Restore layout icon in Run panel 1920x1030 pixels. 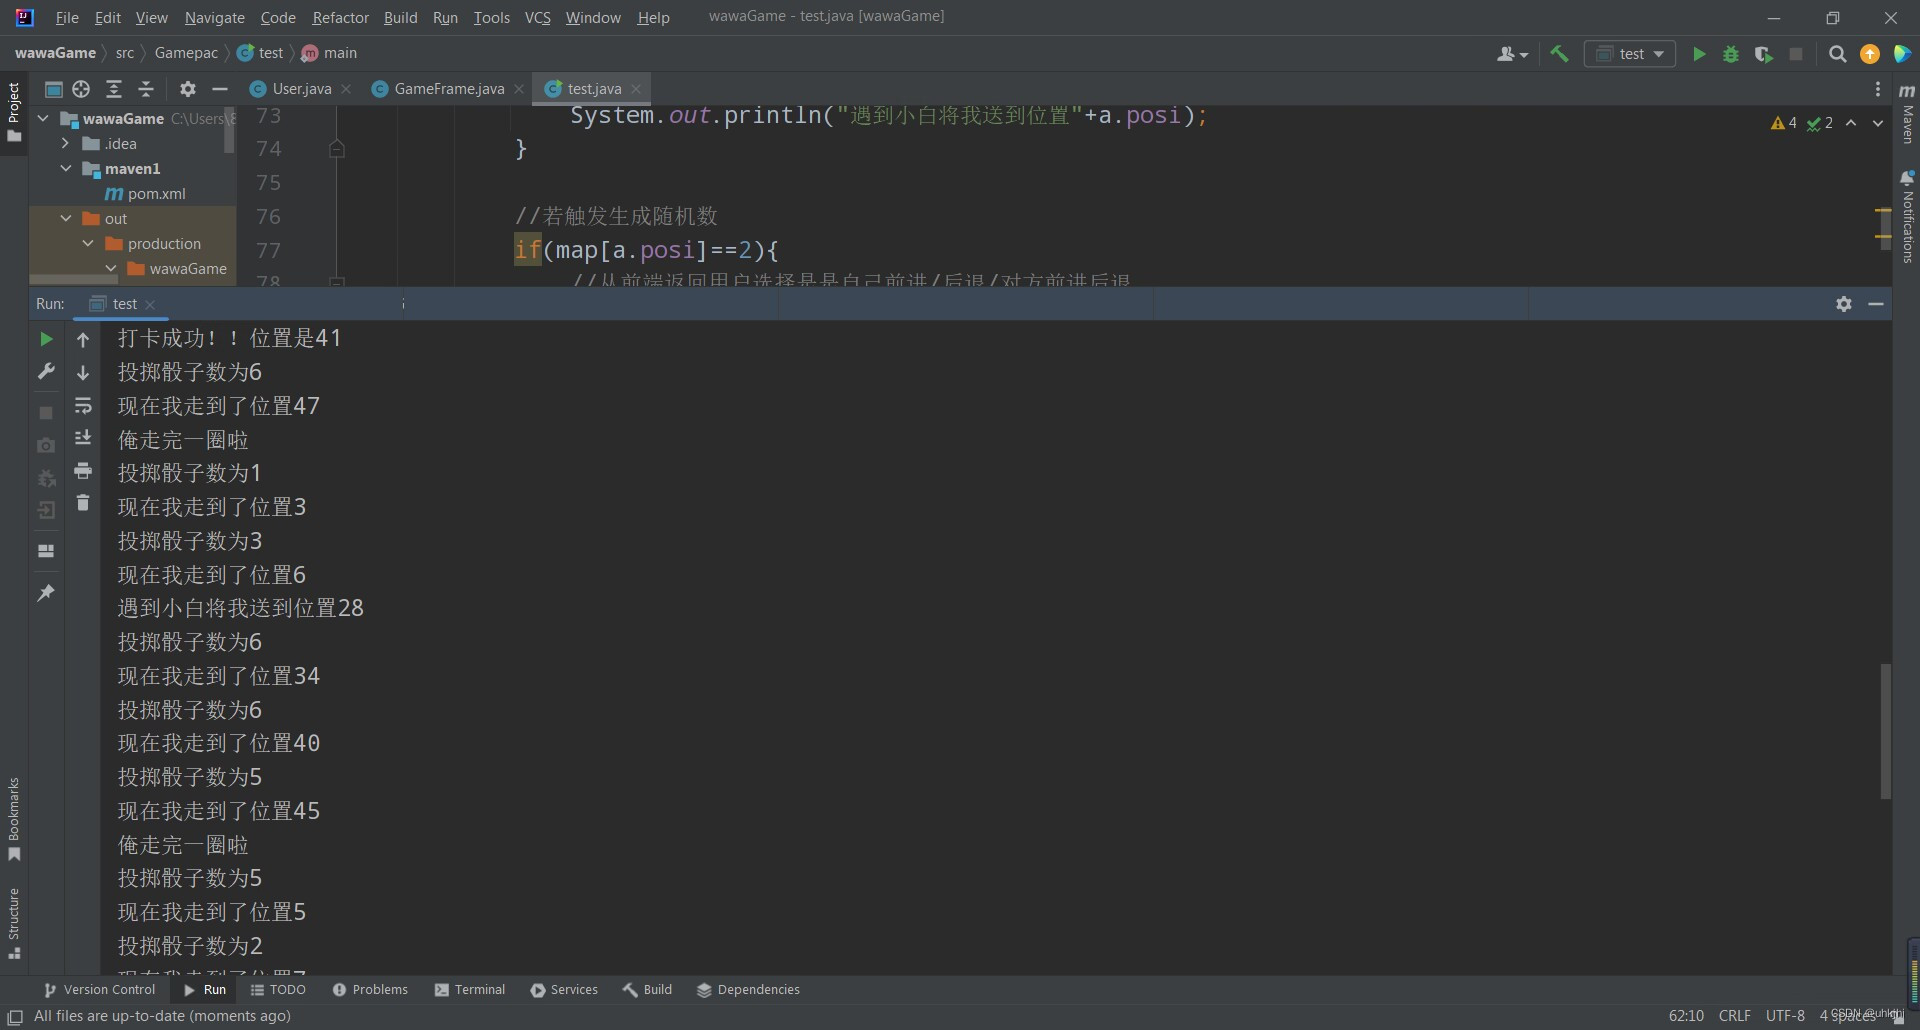(x=46, y=551)
